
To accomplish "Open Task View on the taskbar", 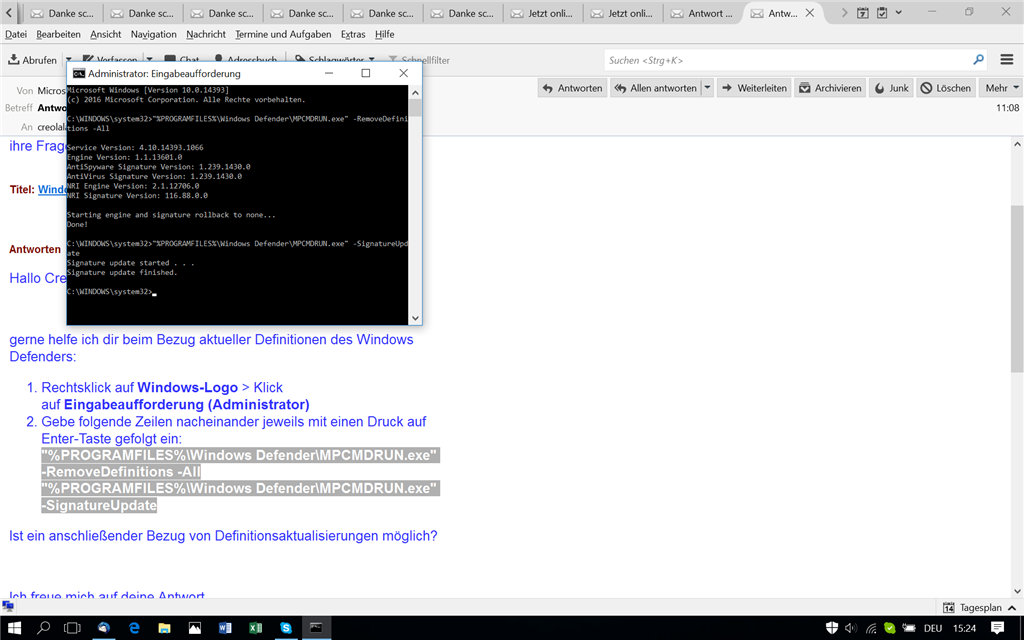I will (x=72, y=628).
